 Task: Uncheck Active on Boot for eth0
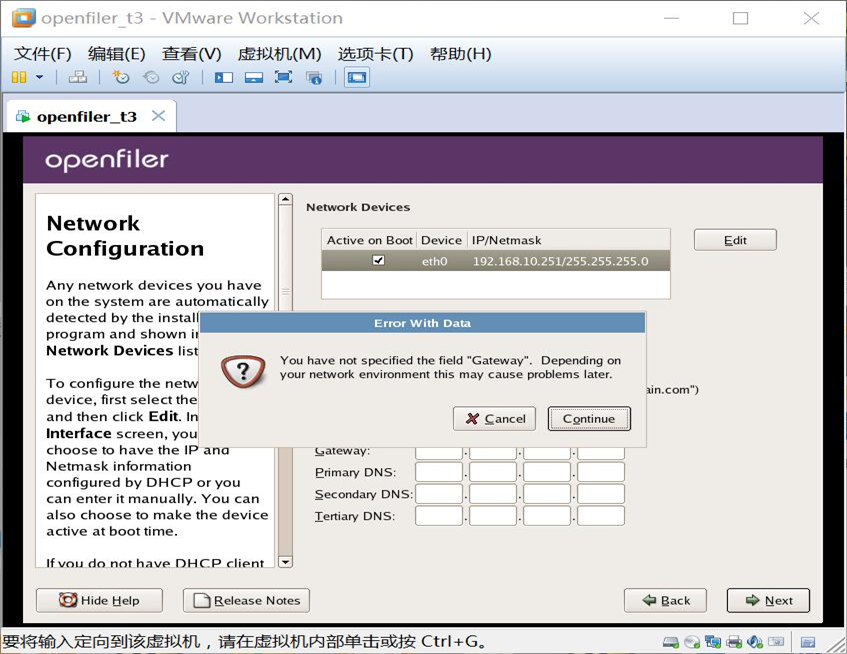pos(379,260)
